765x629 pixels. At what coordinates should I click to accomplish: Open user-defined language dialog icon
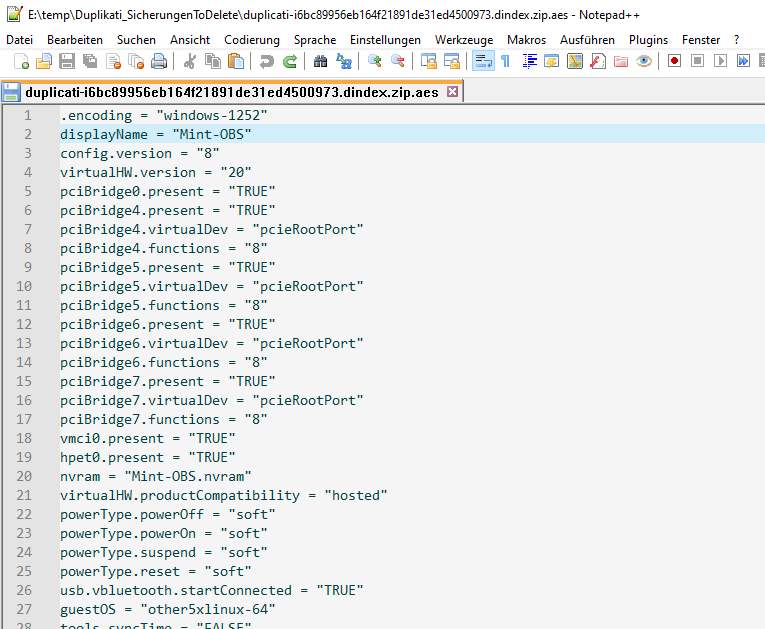552,61
